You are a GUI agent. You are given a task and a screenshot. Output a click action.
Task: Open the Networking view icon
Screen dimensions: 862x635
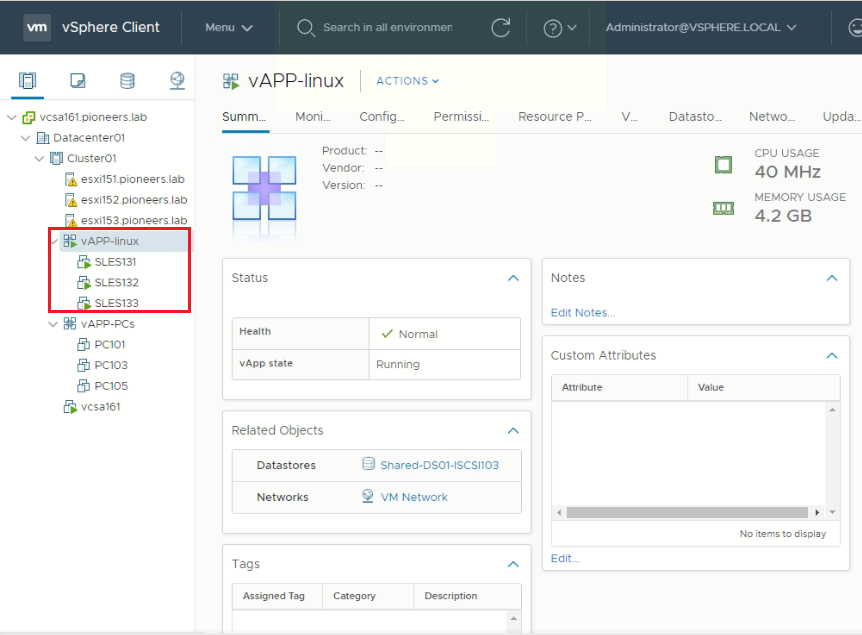pyautogui.click(x=177, y=81)
